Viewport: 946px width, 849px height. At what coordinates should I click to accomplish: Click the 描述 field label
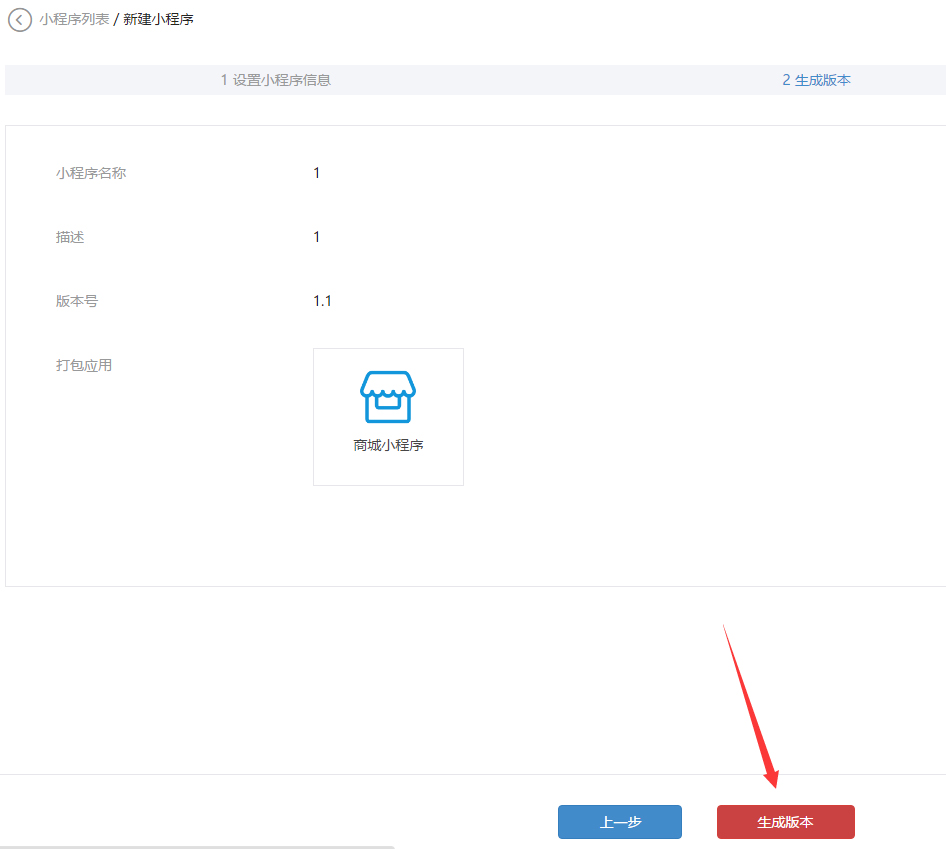tap(70, 237)
